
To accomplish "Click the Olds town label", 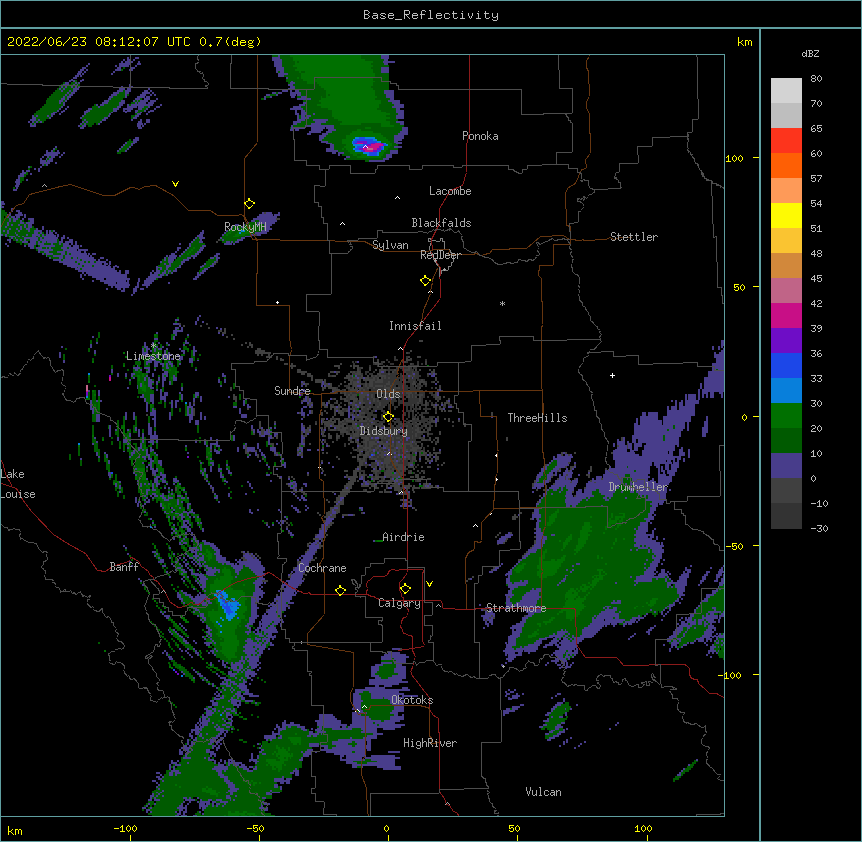I will 388,394.
